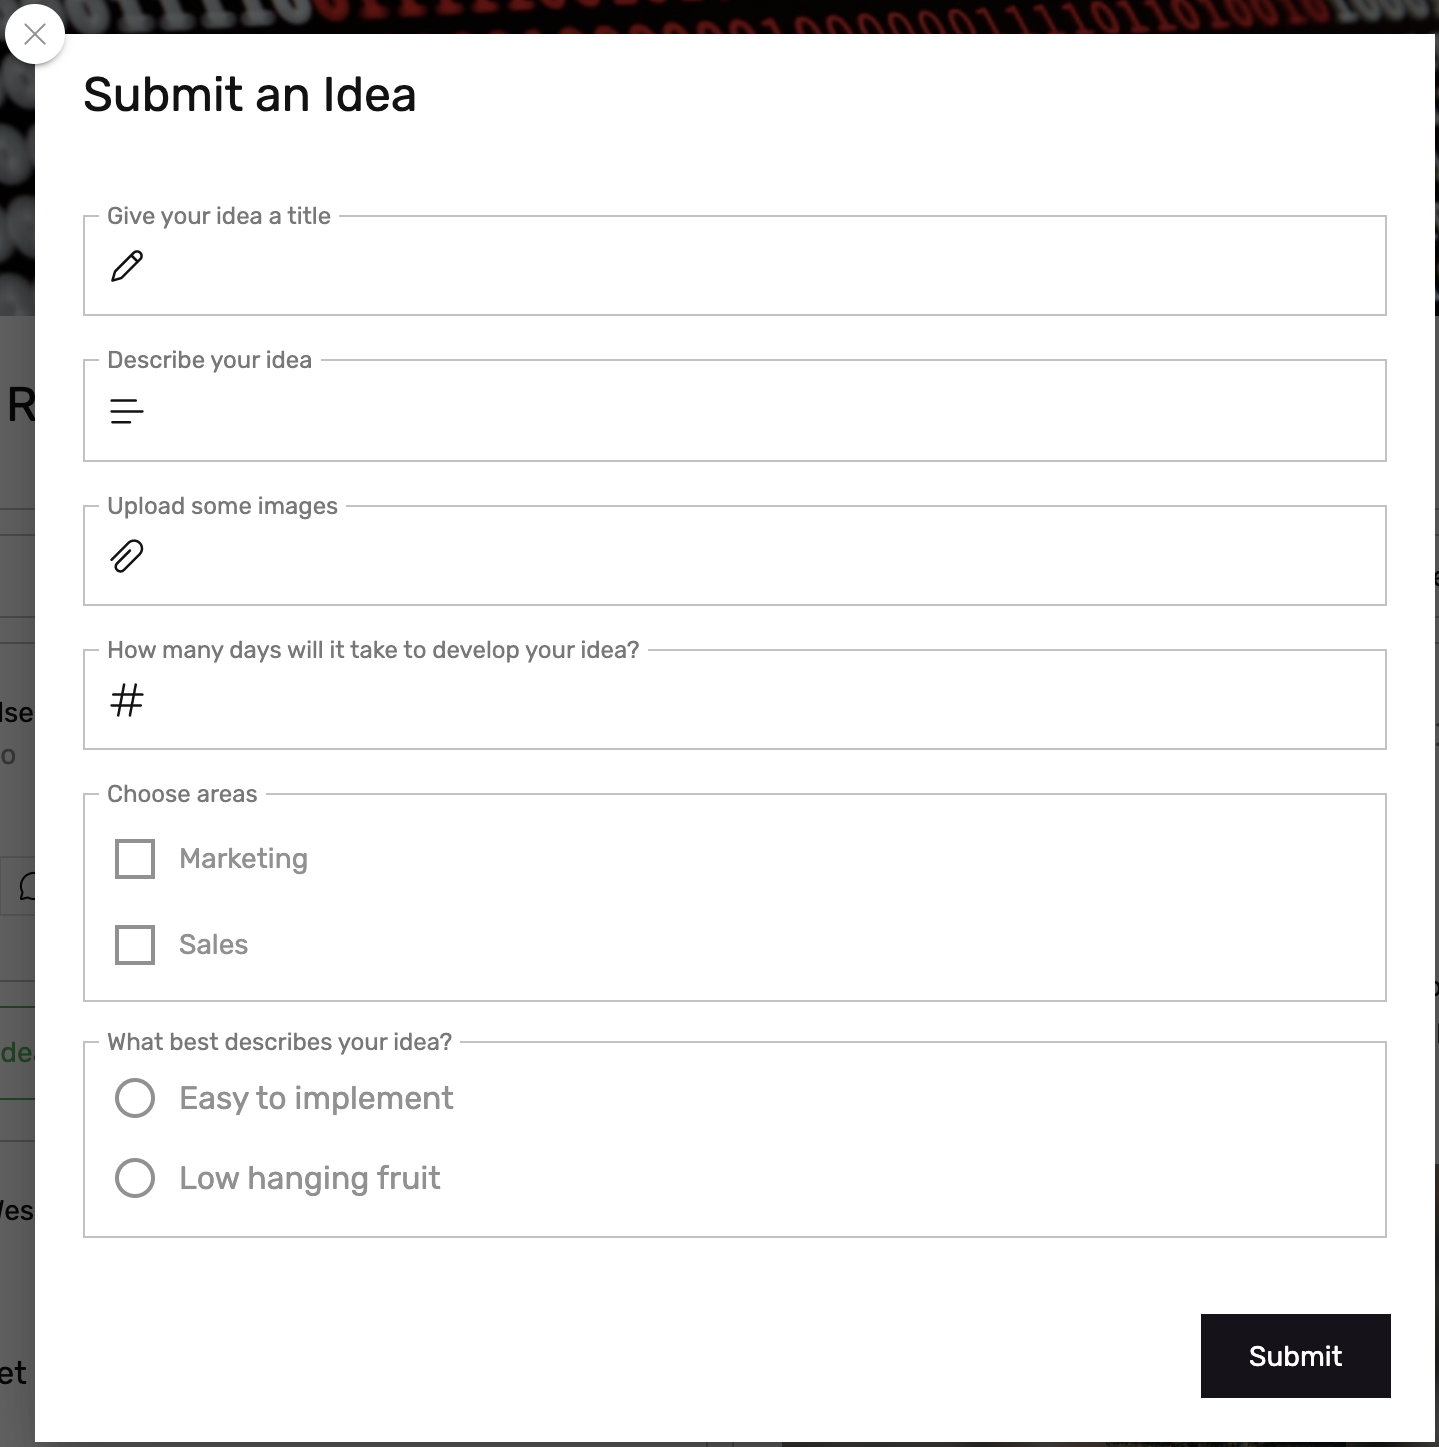Open the Upload some images field
This screenshot has width=1439, height=1447.
pos(735,556)
